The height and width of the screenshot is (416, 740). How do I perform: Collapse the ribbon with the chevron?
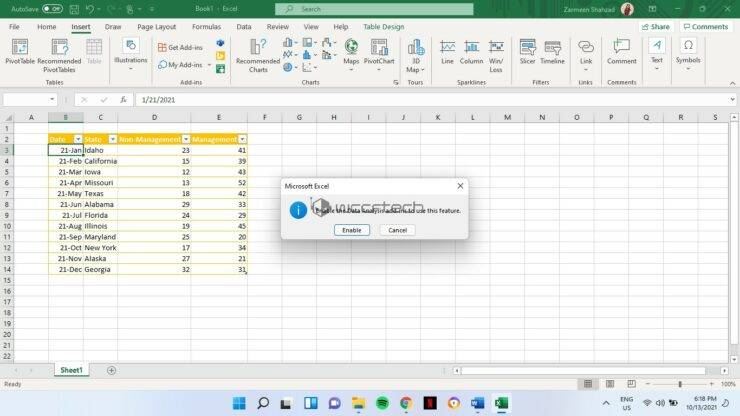point(732,83)
